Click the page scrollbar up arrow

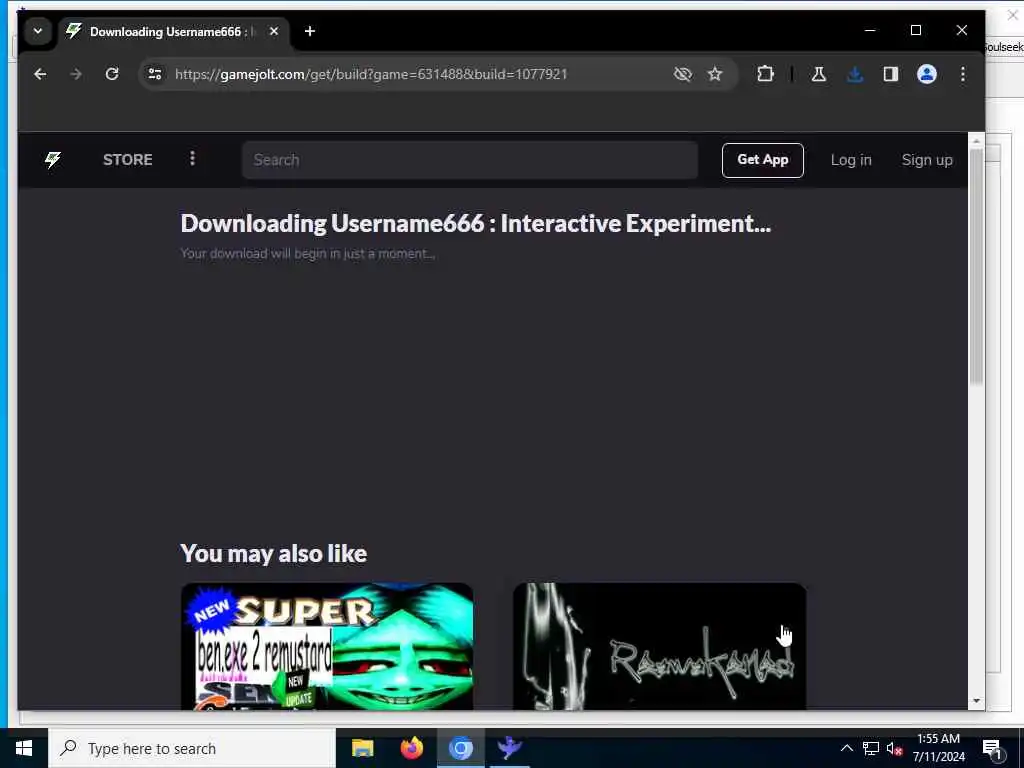976,140
